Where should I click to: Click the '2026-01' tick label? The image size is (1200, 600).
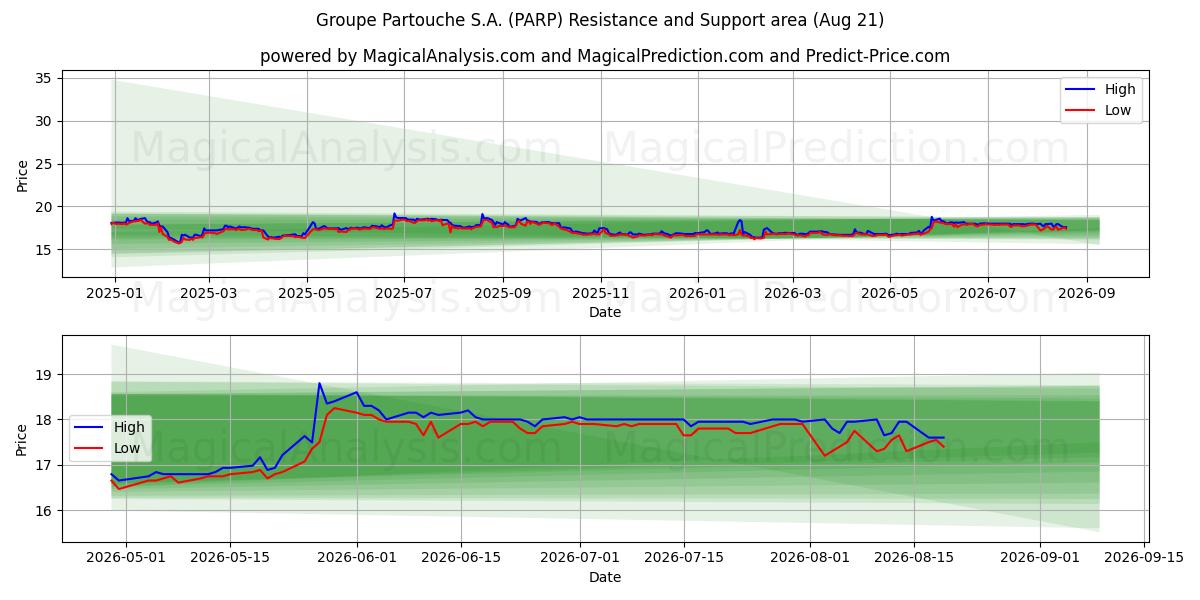coord(698,293)
